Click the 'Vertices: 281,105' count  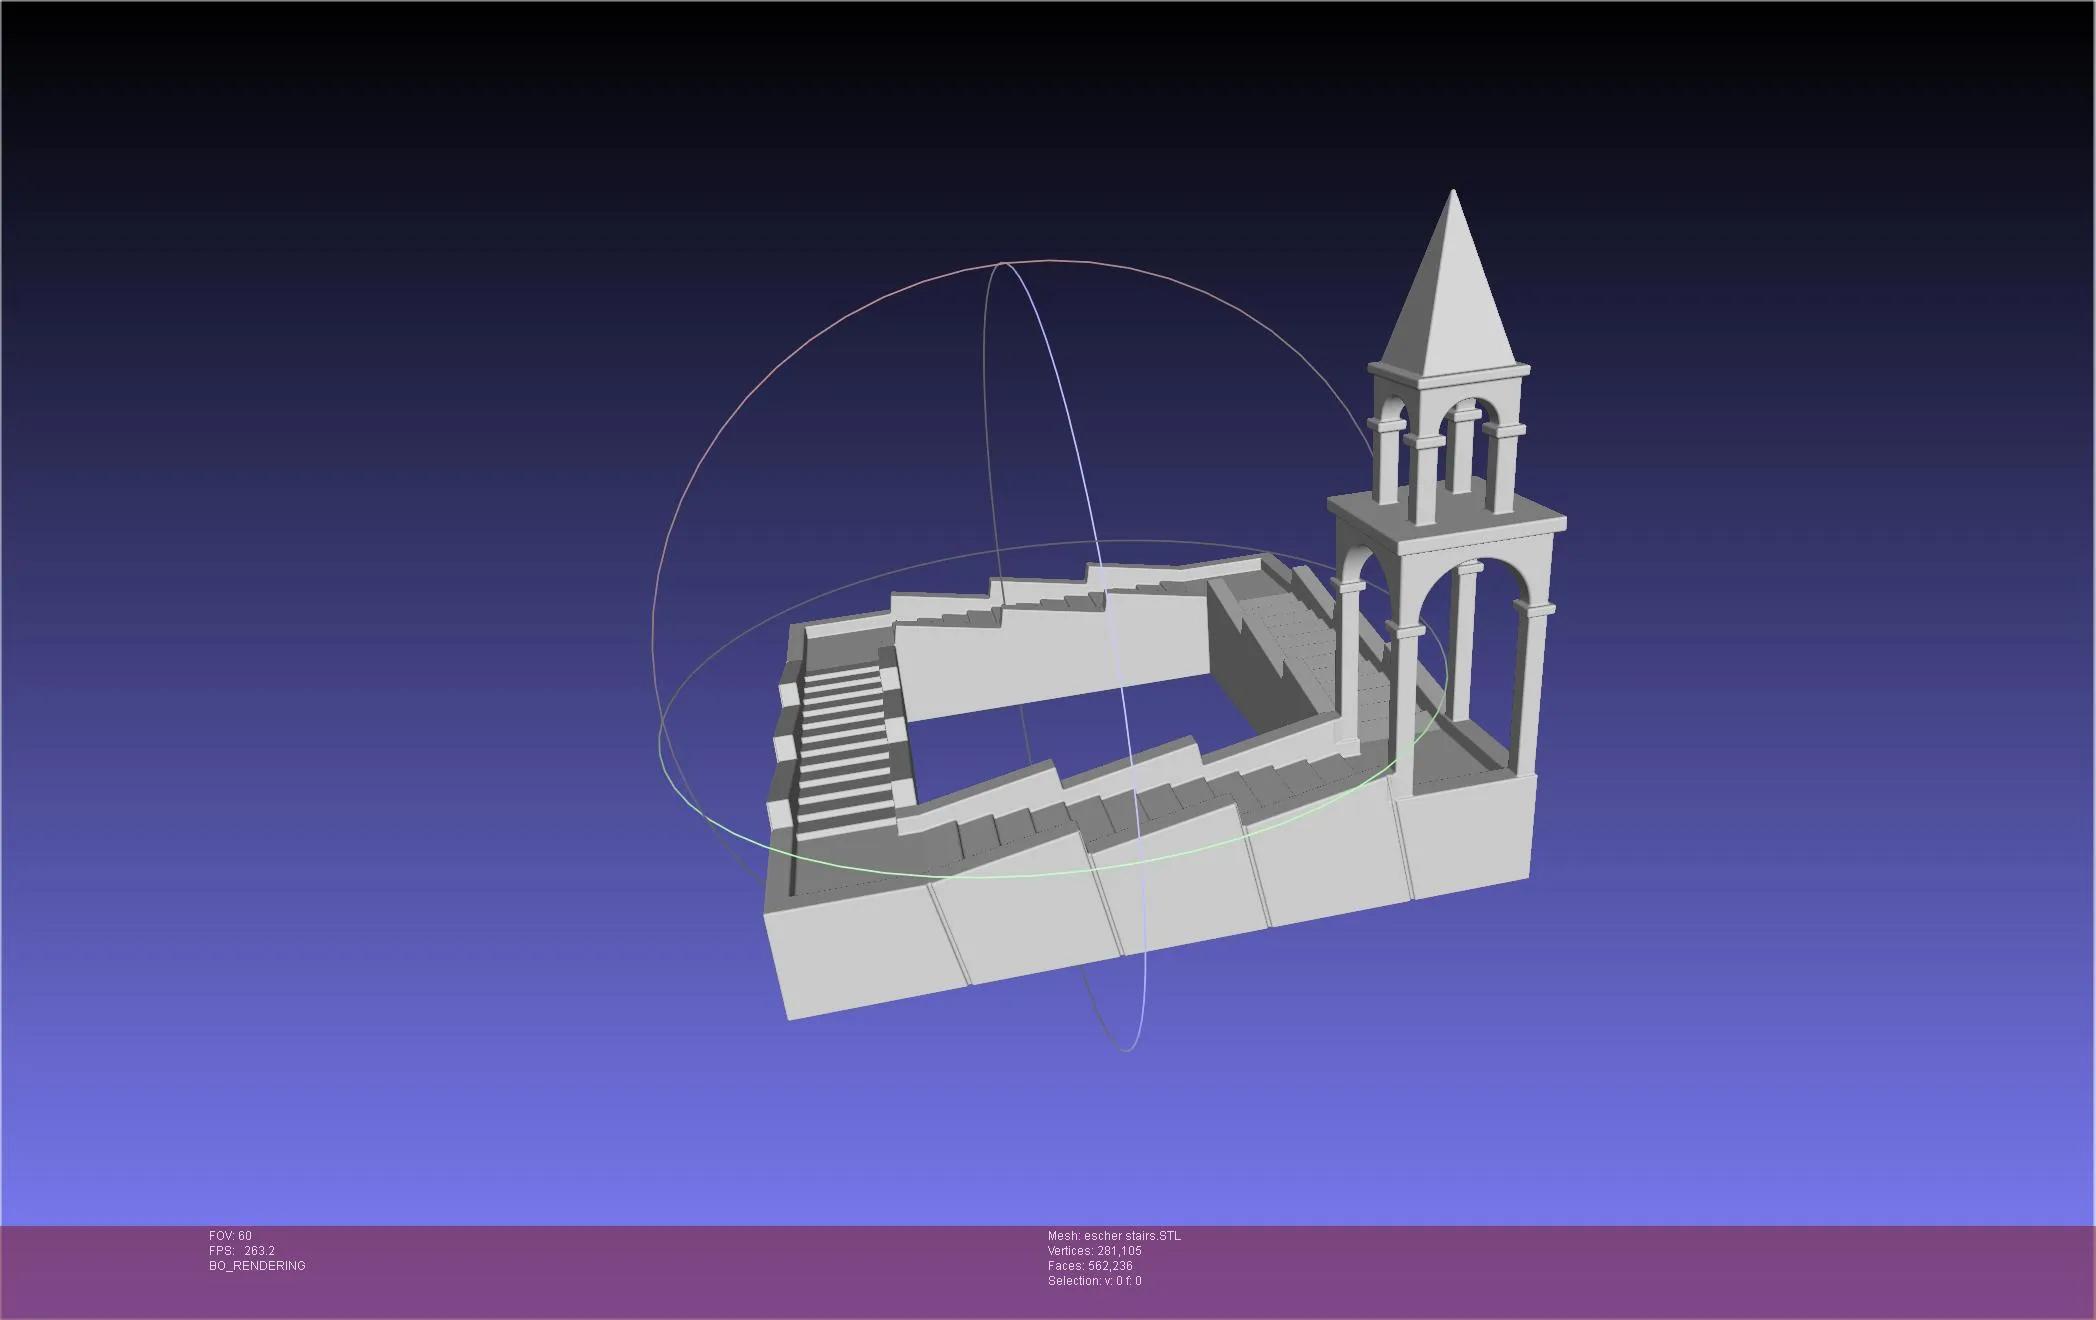pos(1094,1251)
